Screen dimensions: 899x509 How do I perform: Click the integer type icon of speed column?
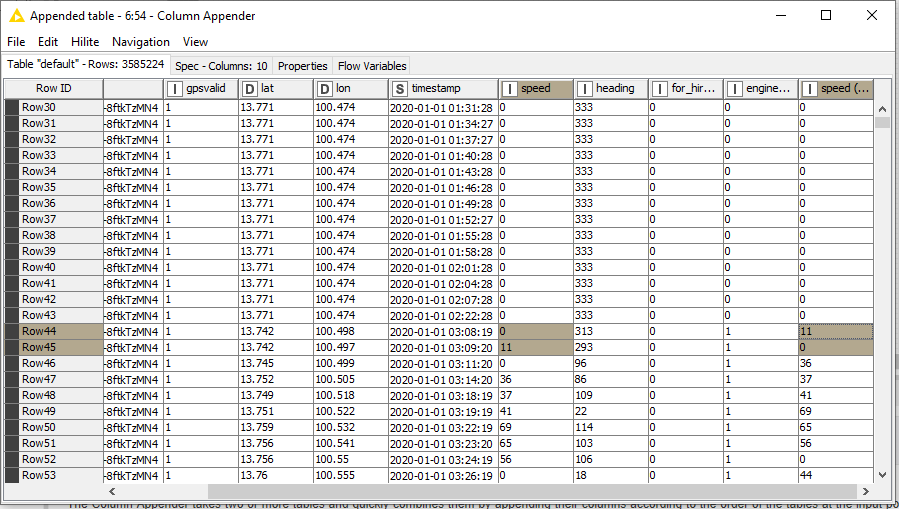point(509,89)
